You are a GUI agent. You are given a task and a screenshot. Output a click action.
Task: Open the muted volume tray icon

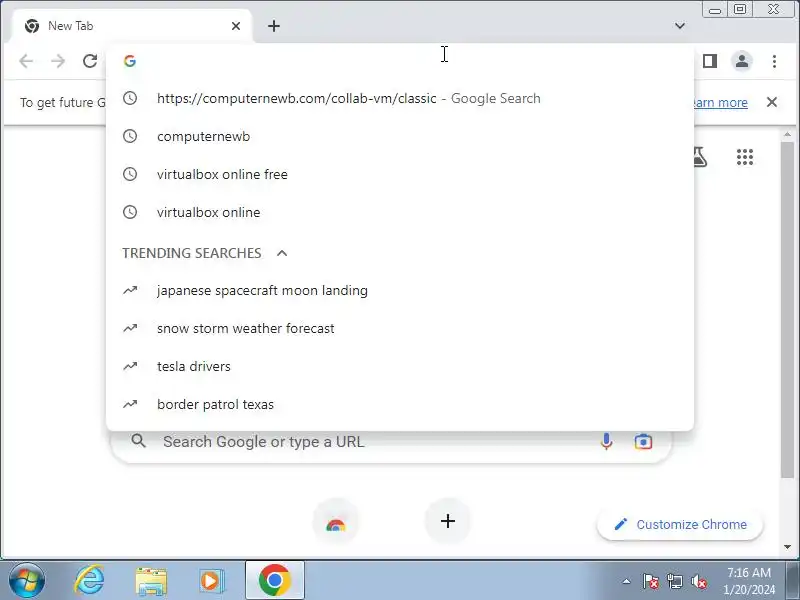[699, 581]
